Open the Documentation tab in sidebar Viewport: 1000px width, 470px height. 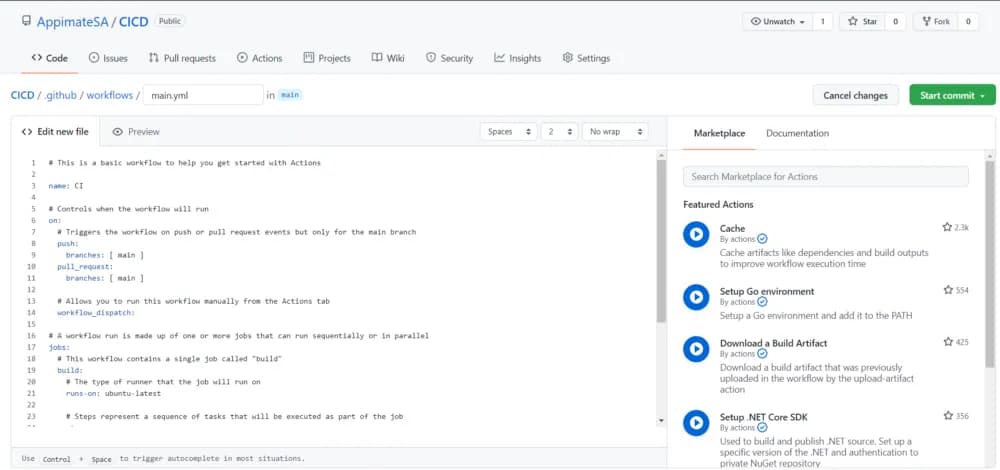[797, 133]
